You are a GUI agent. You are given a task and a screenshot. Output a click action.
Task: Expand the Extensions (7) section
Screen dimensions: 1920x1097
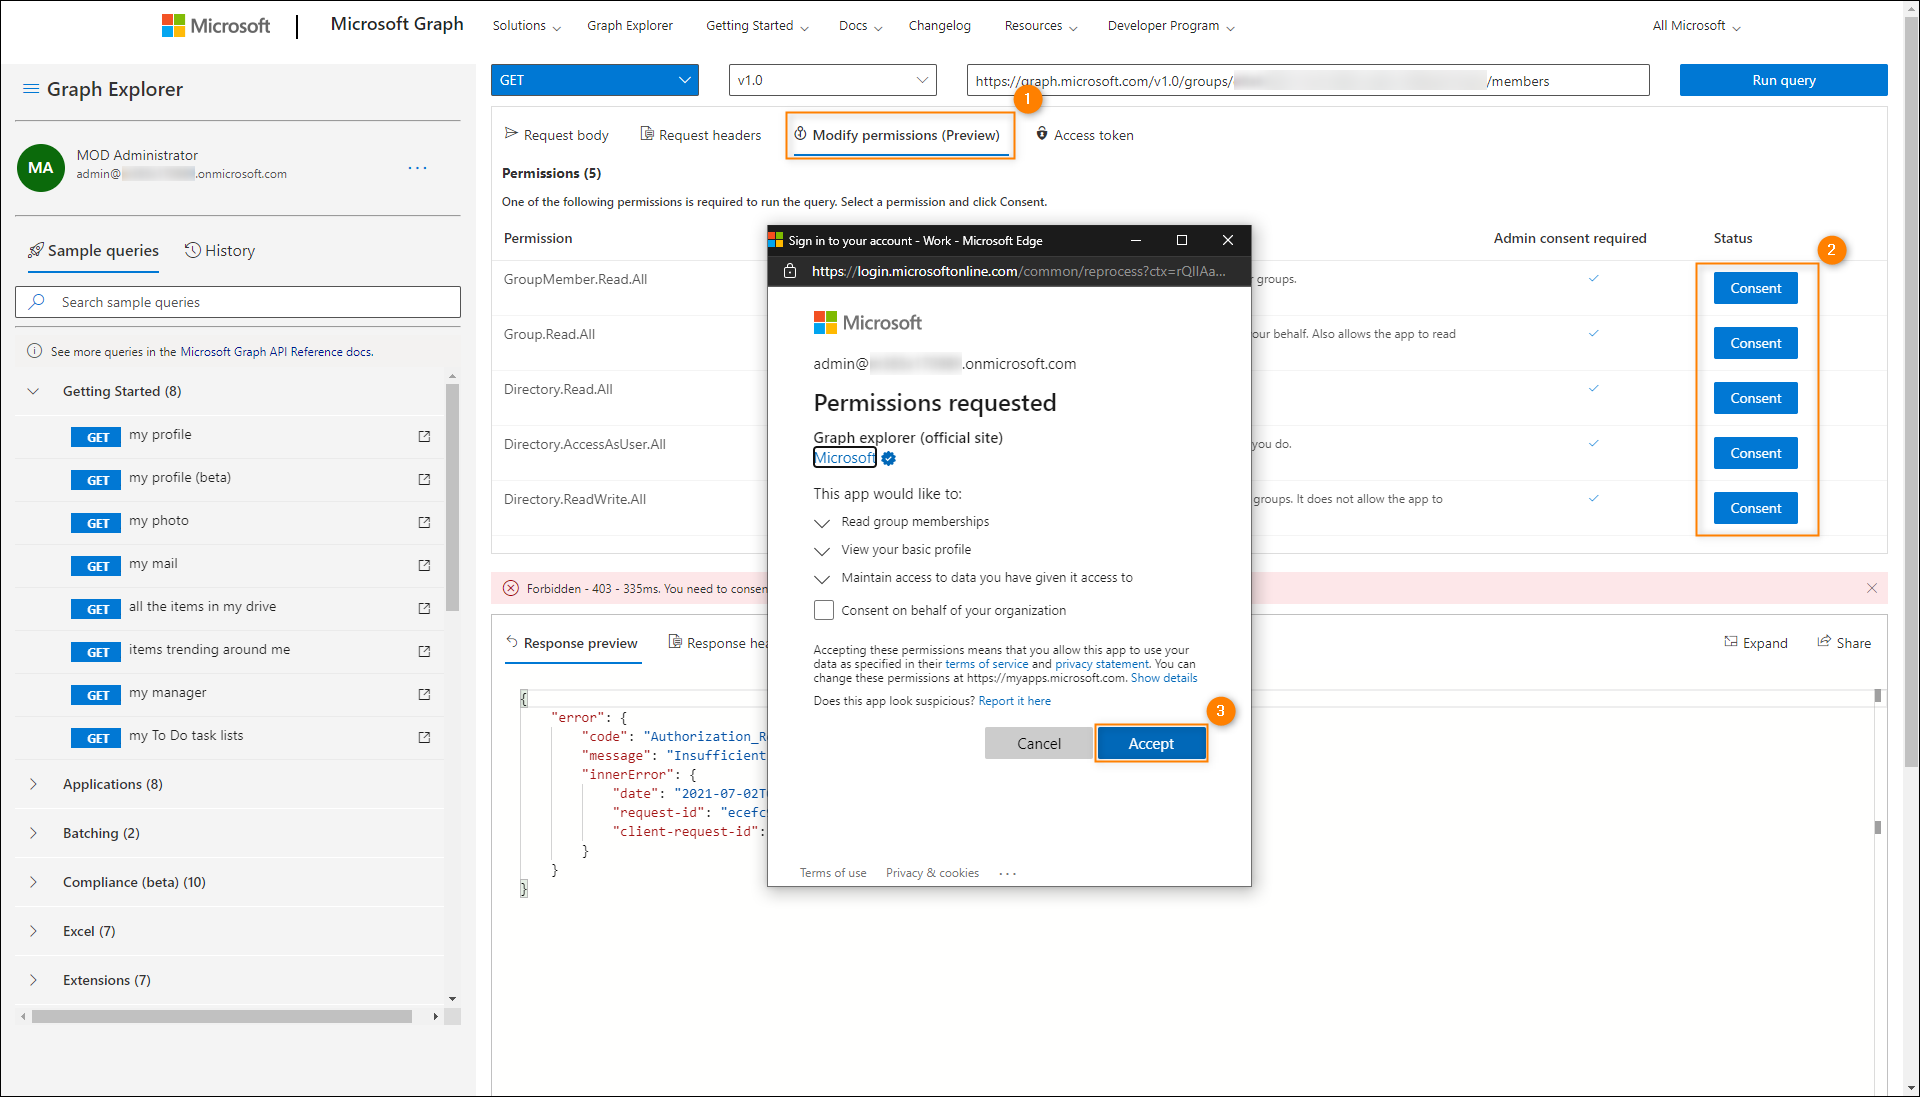33,980
